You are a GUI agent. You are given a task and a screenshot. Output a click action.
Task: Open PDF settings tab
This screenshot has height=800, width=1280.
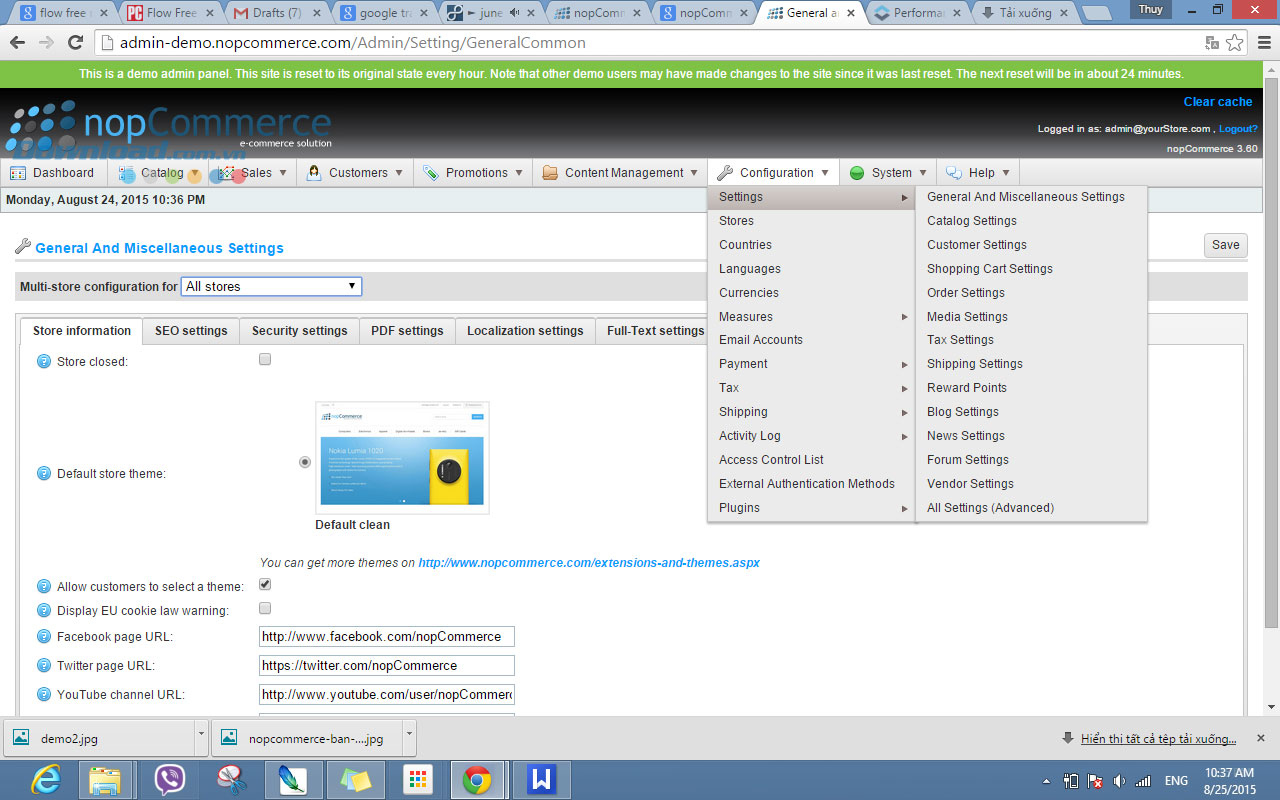[x=407, y=331]
